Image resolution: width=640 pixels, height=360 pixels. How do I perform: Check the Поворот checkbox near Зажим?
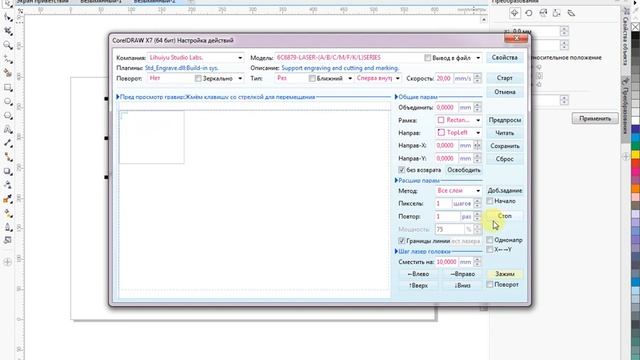[x=490, y=284]
